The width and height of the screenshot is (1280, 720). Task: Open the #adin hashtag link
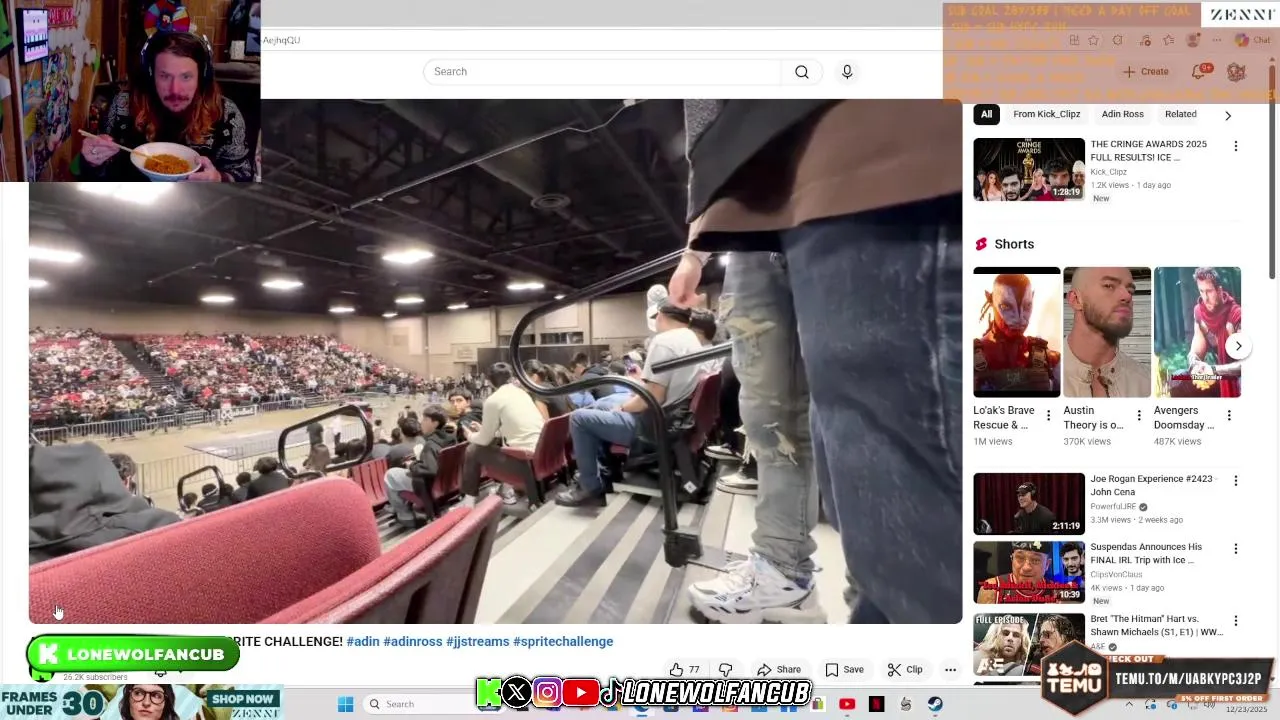pos(363,642)
